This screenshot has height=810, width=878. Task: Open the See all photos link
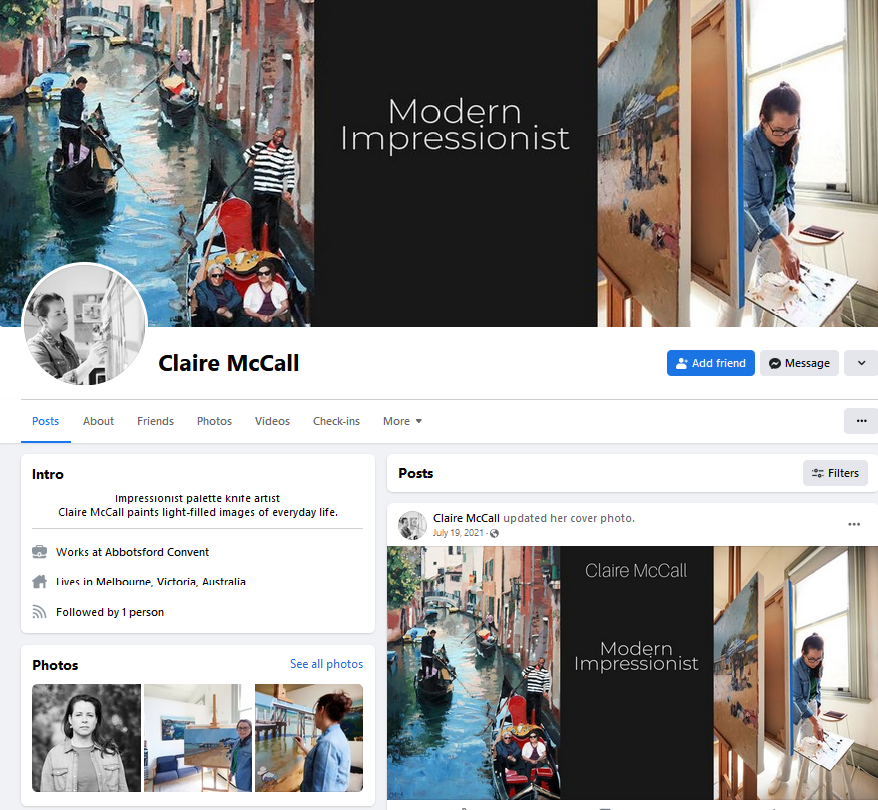coord(326,664)
